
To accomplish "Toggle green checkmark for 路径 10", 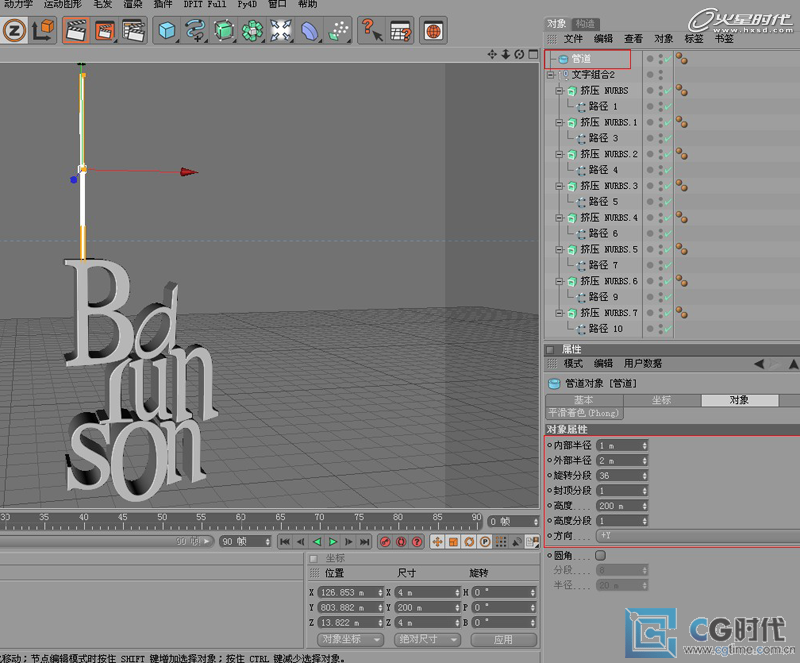I will coord(668,329).
